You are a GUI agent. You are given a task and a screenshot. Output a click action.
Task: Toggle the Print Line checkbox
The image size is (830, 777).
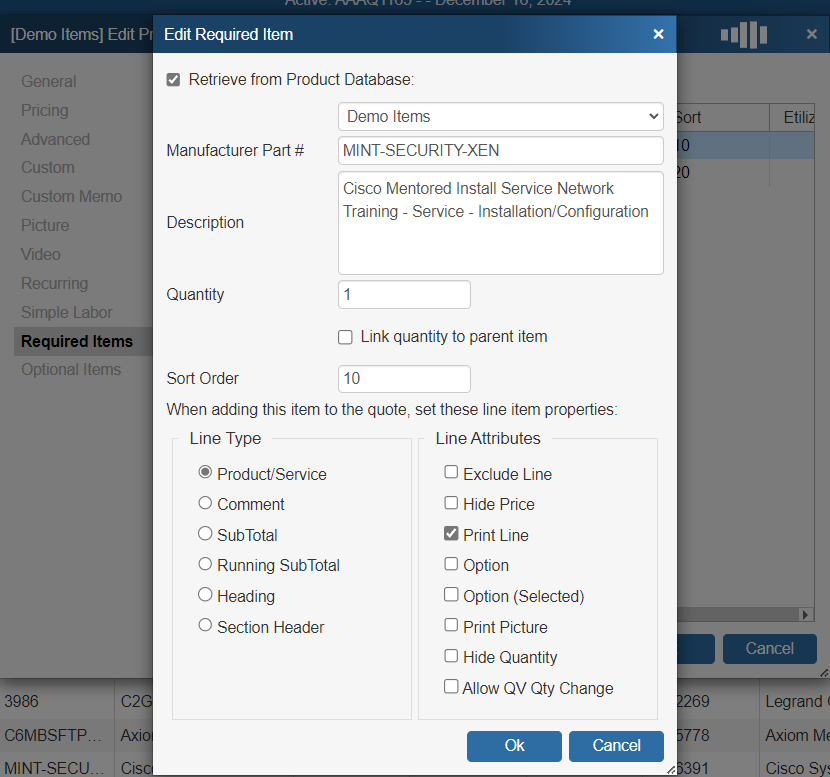451,535
